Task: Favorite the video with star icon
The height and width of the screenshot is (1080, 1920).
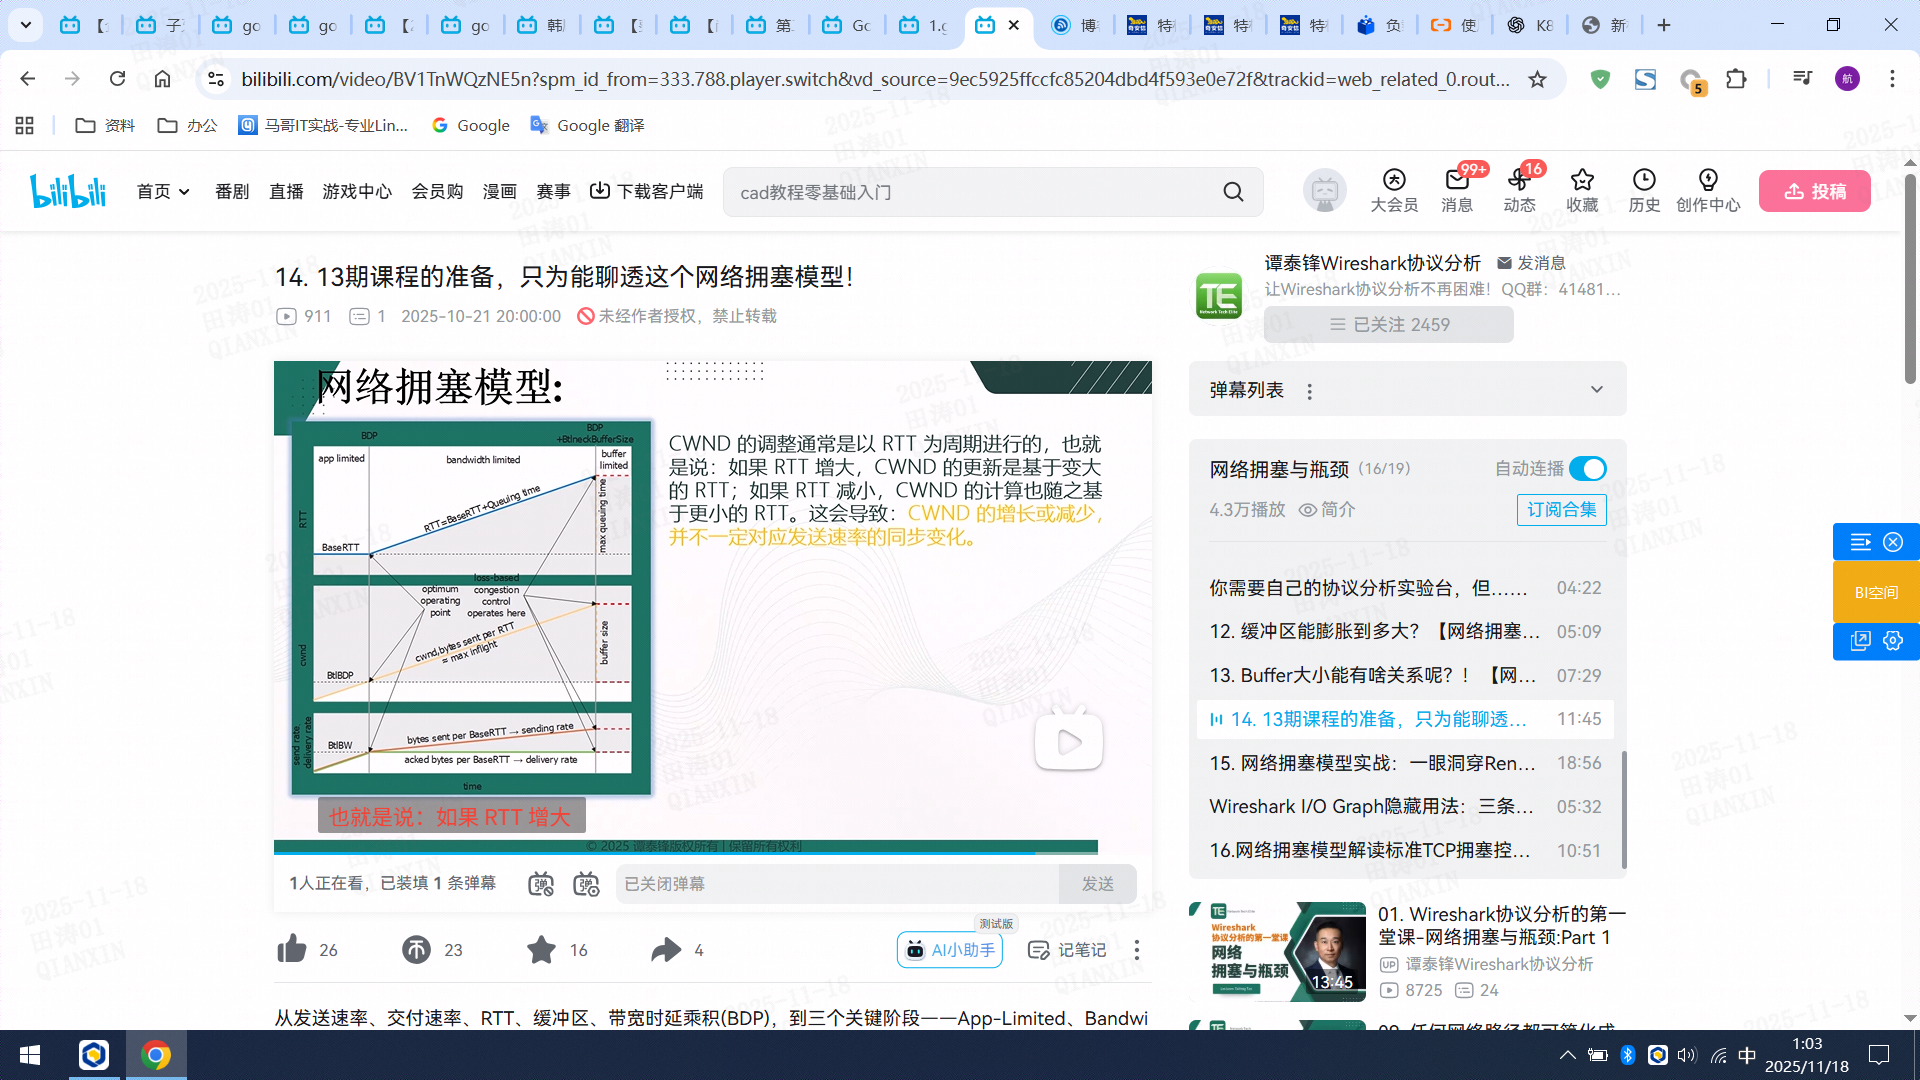Action: point(541,949)
